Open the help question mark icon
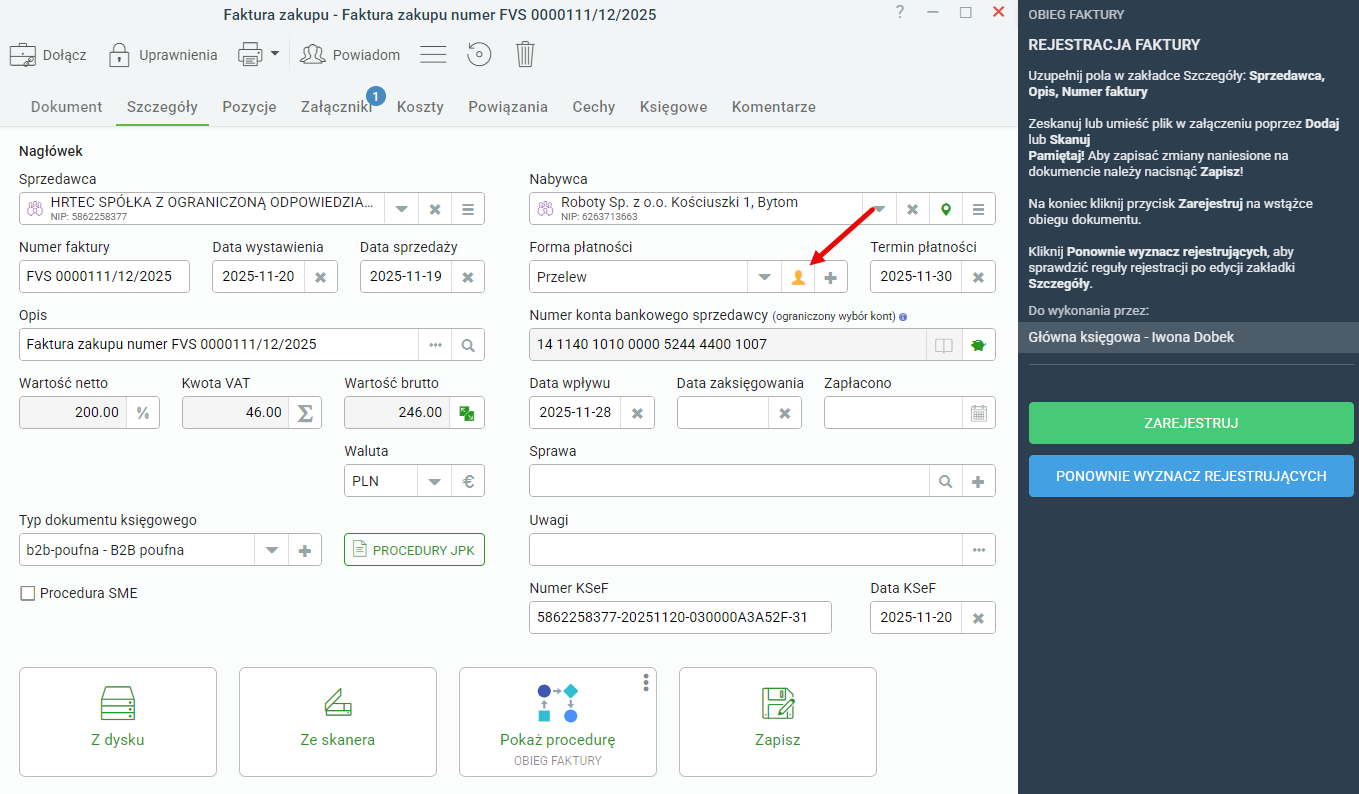The height and width of the screenshot is (794, 1359). (900, 12)
